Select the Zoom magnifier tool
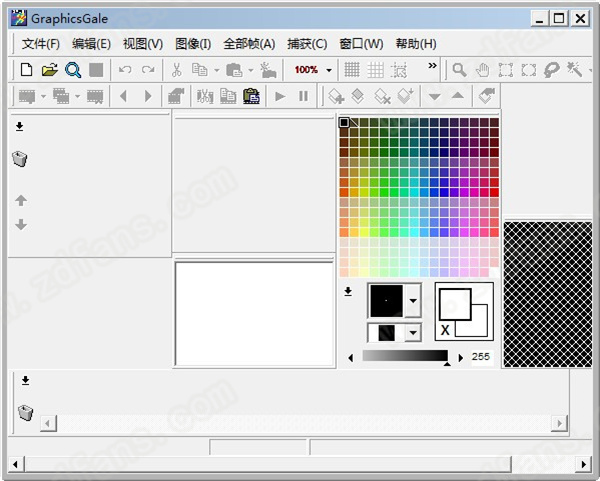 pos(459,70)
